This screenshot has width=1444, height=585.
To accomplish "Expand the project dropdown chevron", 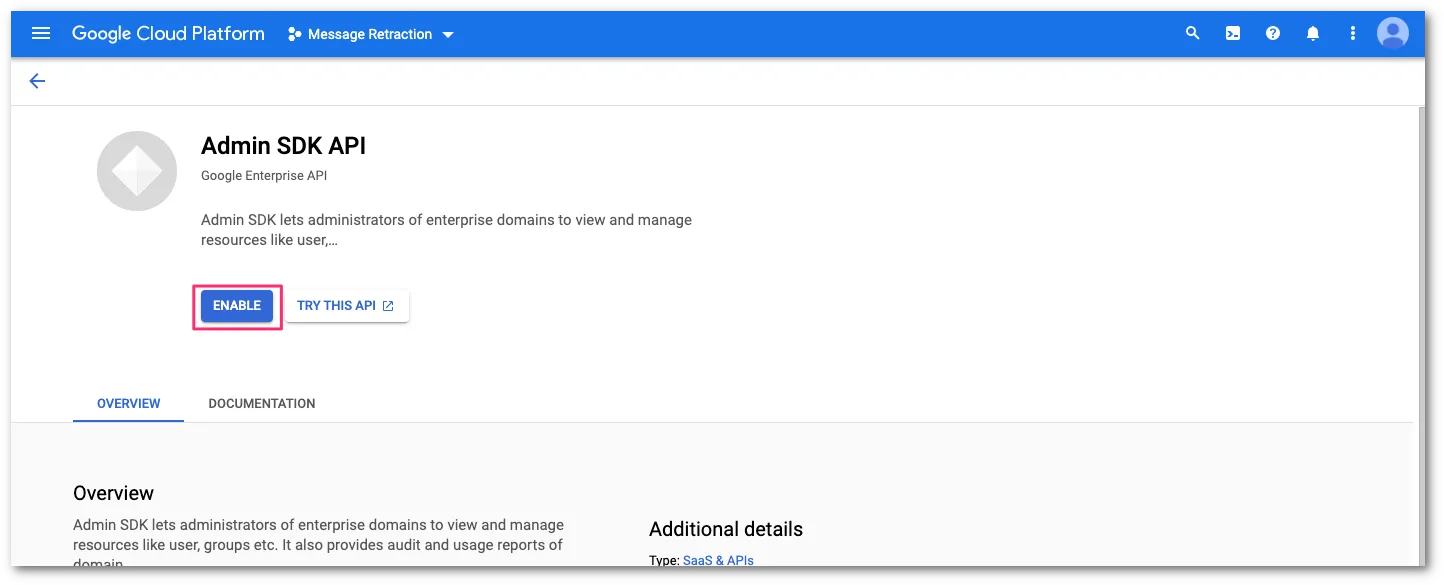I will [x=448, y=33].
